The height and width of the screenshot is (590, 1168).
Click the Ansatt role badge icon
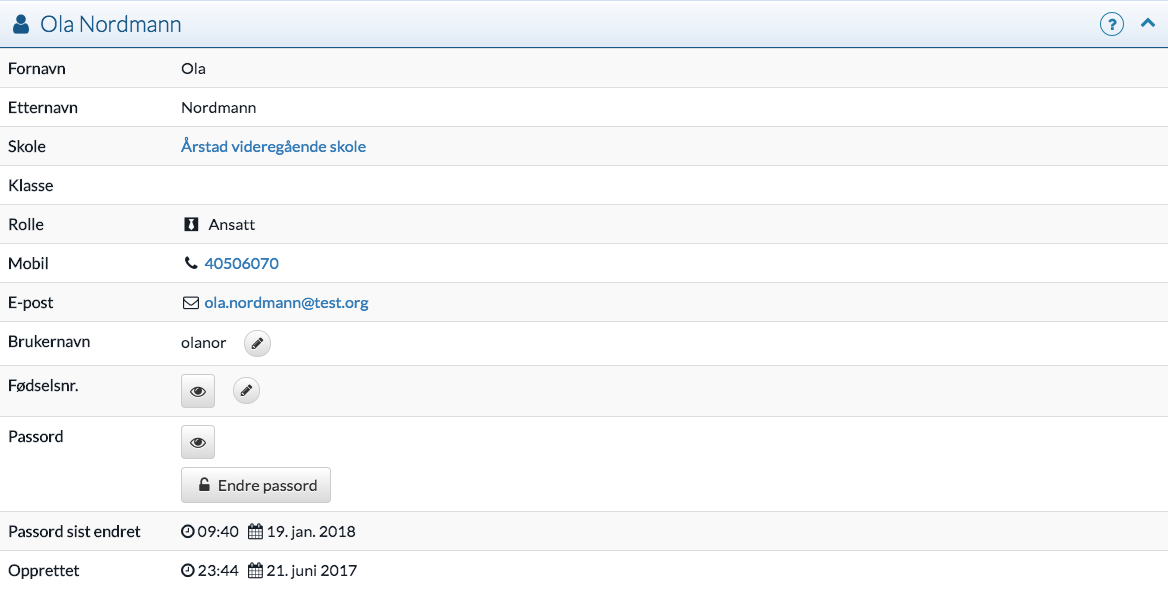(191, 225)
